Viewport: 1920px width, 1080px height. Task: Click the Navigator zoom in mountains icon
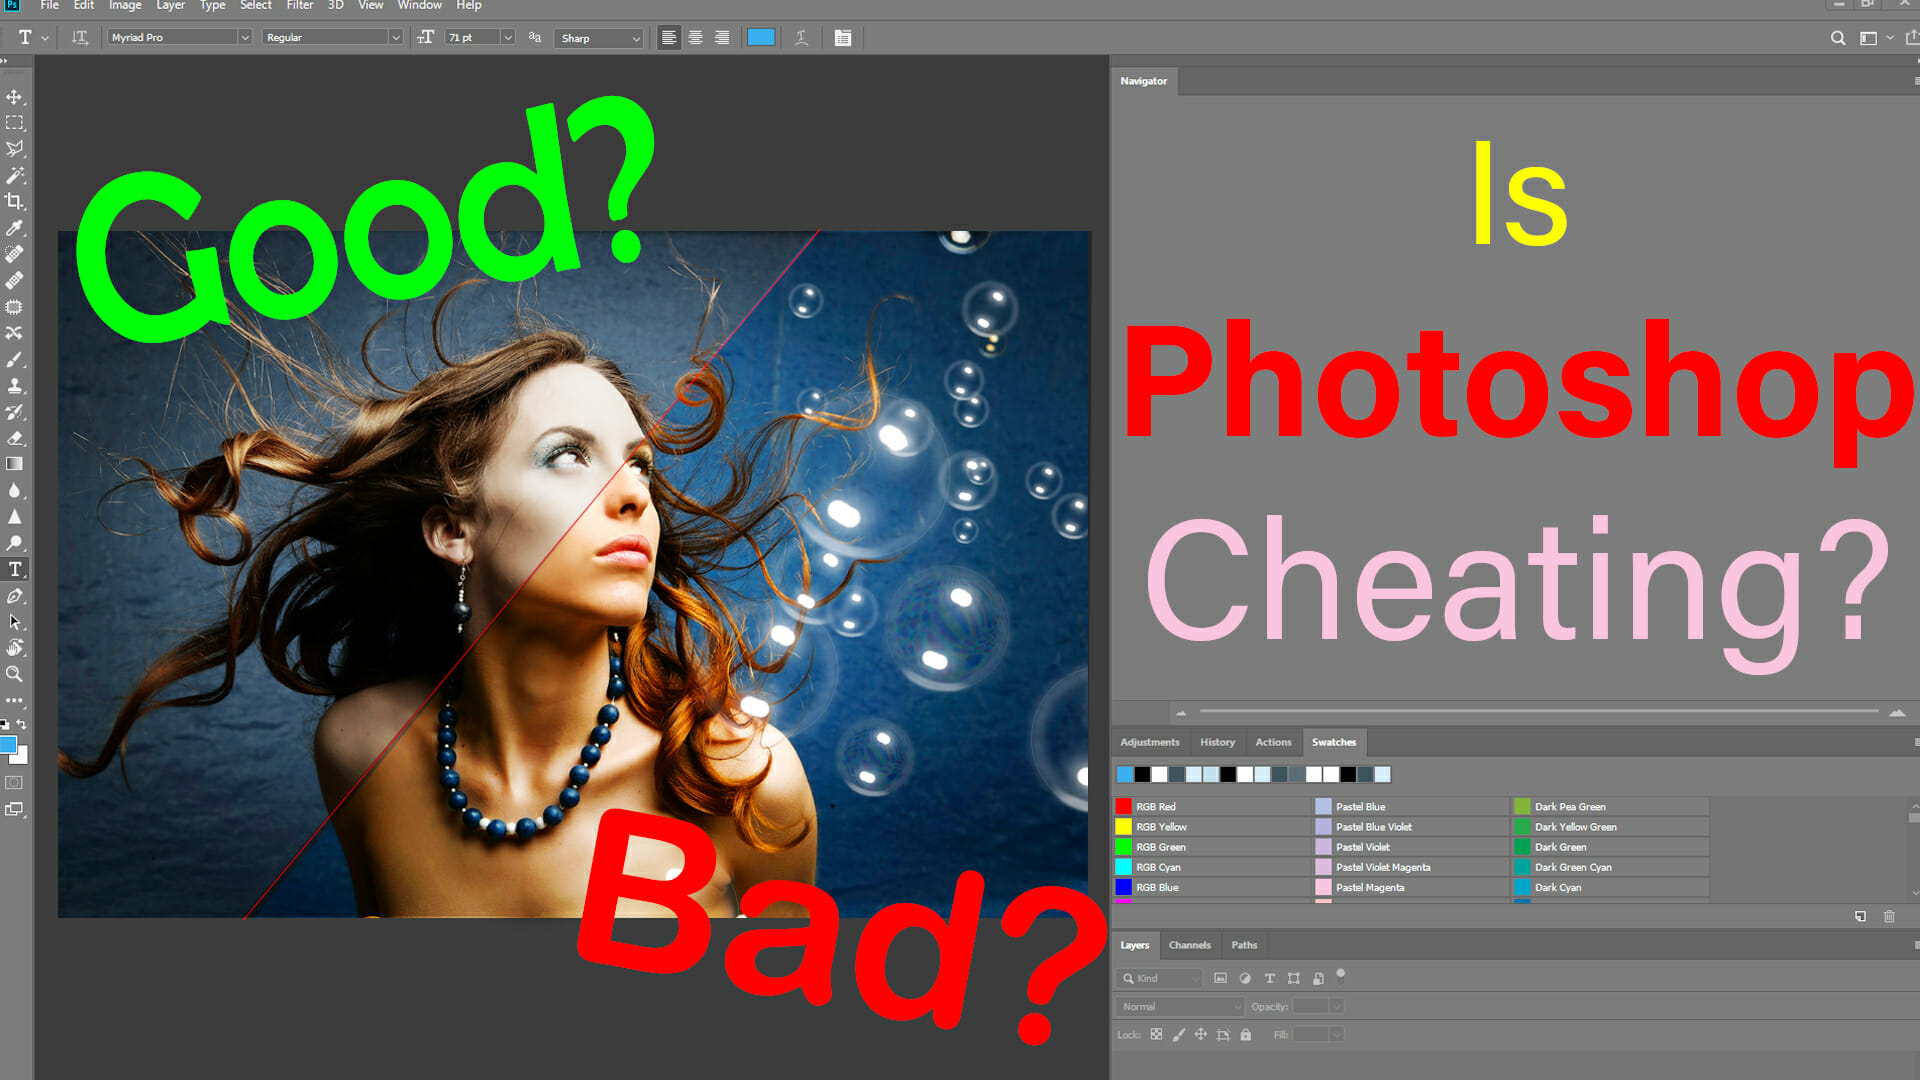pyautogui.click(x=1897, y=712)
